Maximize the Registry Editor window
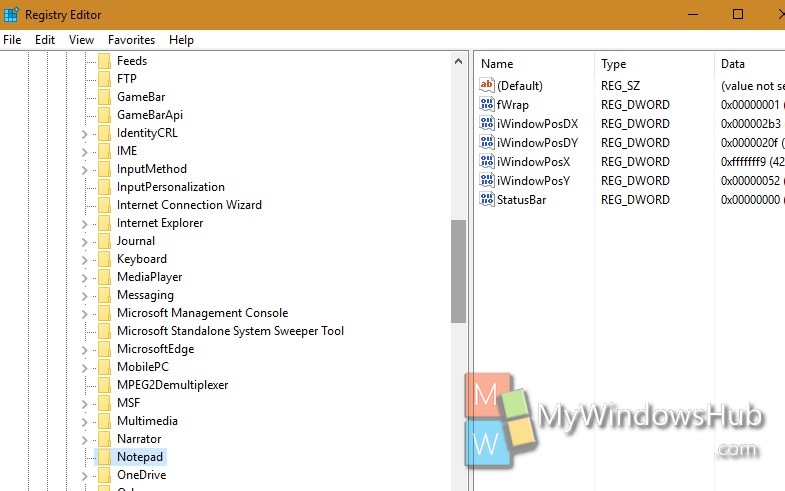 tap(737, 14)
